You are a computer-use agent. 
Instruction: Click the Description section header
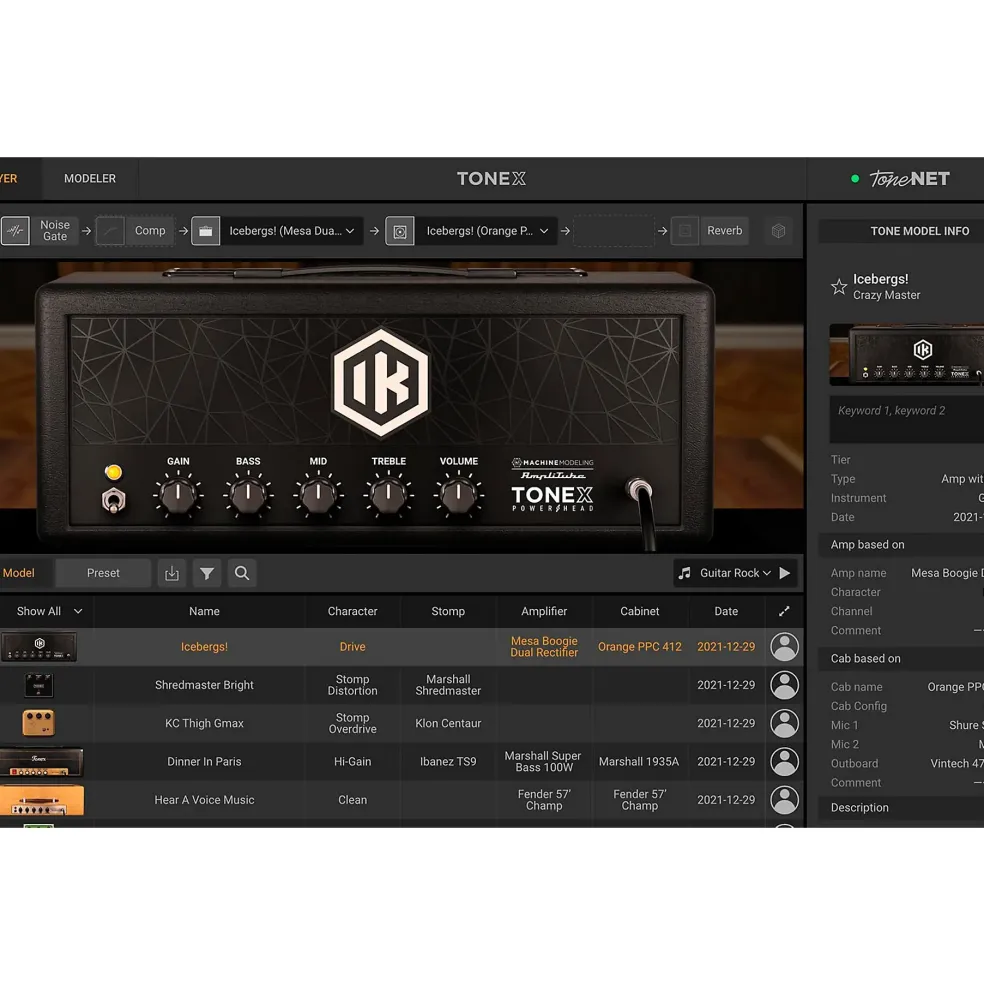coord(901,808)
